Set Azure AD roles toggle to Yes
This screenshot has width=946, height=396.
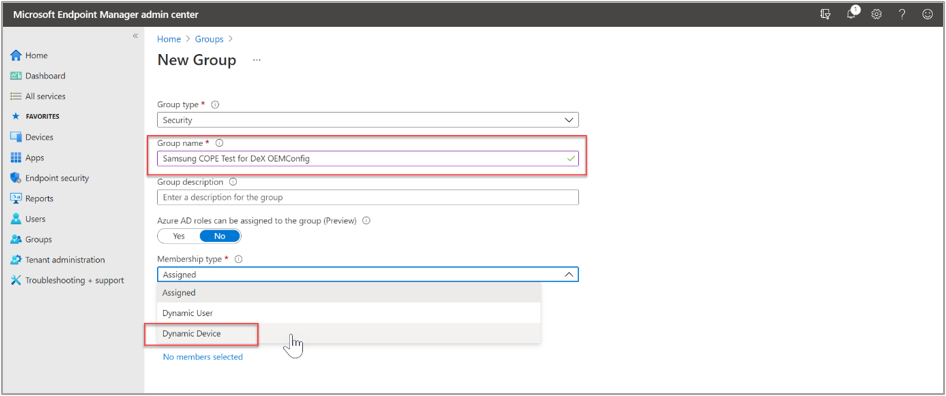179,236
